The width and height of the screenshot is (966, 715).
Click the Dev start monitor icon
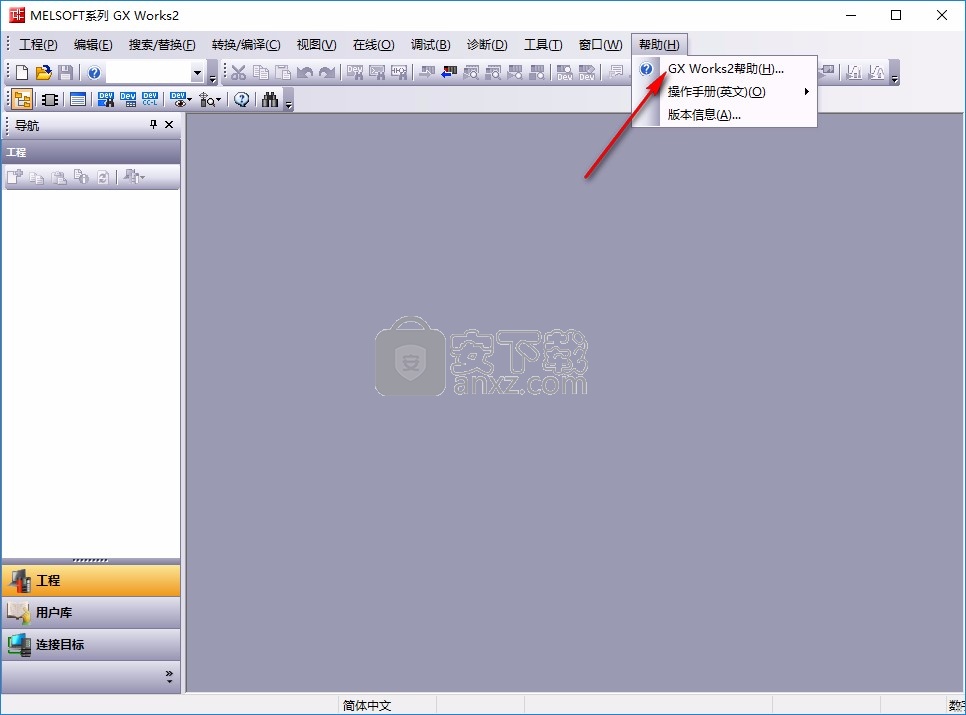pyautogui.click(x=564, y=73)
